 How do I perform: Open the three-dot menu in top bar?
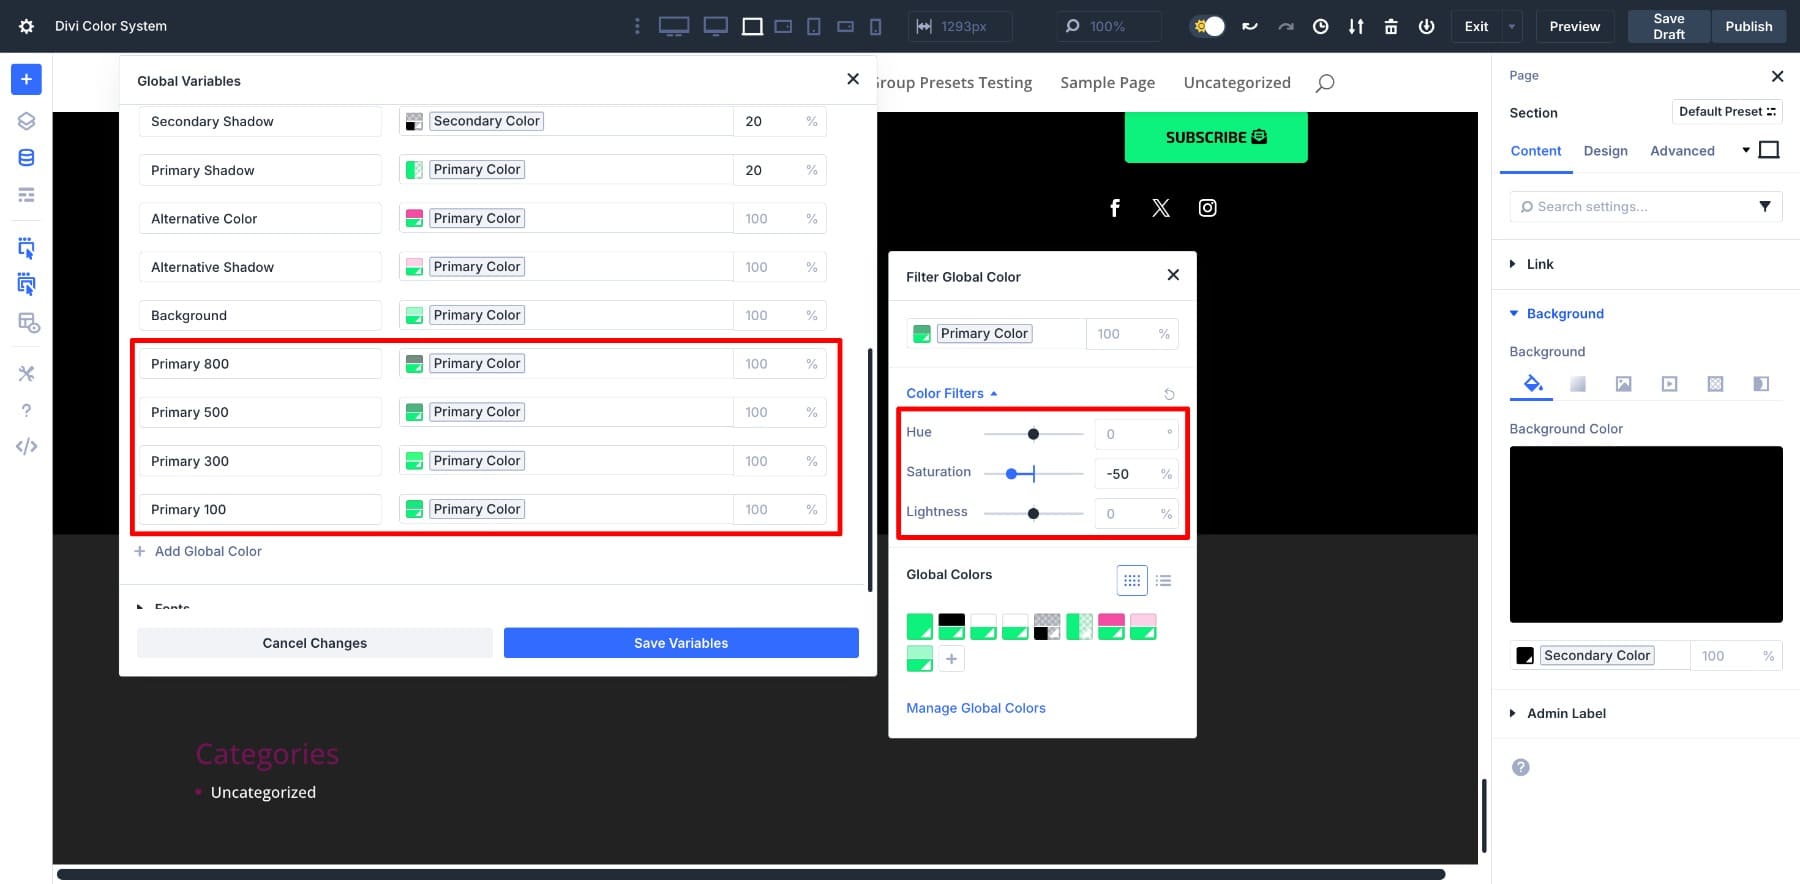(637, 26)
